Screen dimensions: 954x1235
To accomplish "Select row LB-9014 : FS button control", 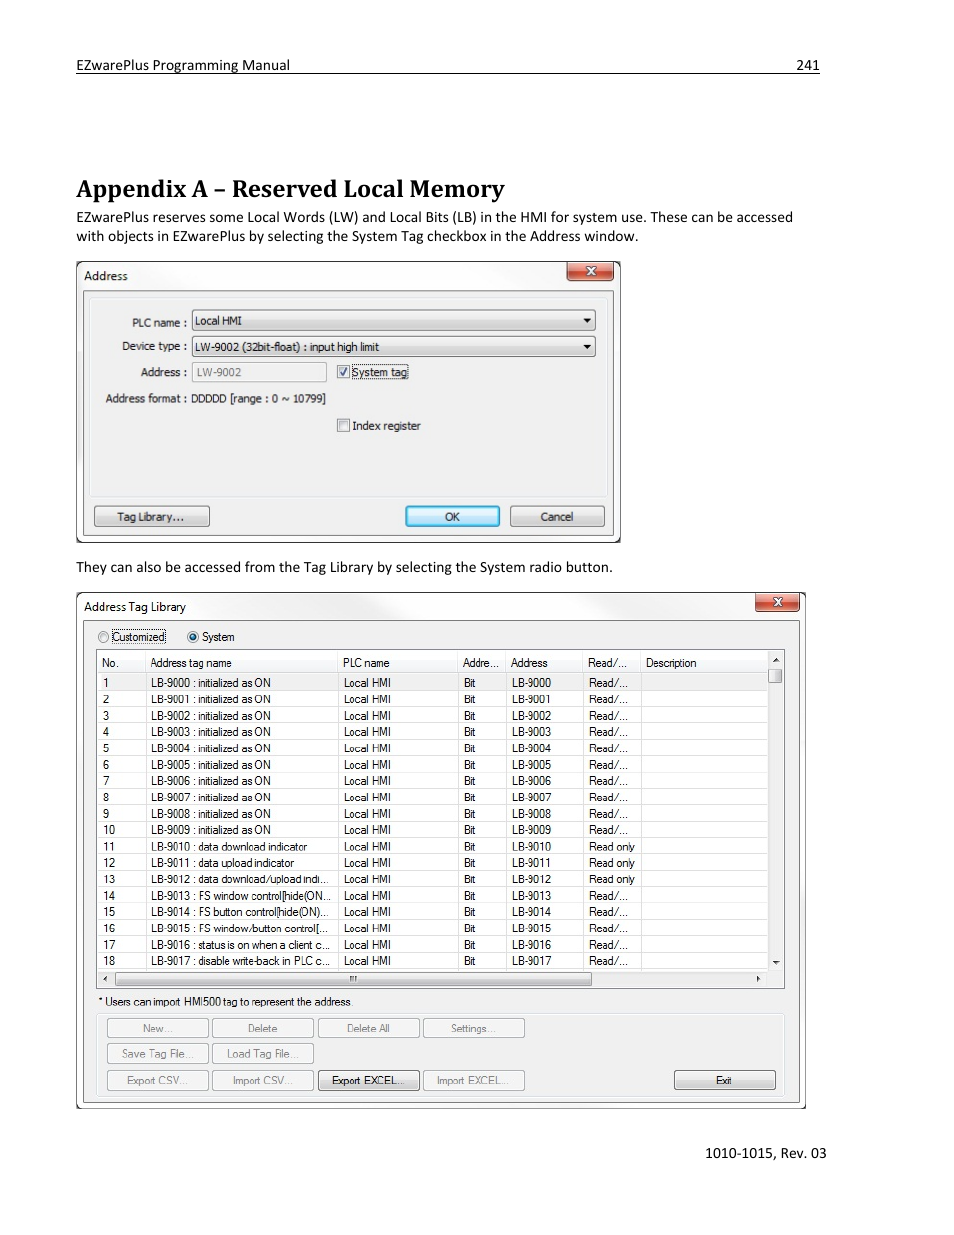I will click(x=433, y=912).
